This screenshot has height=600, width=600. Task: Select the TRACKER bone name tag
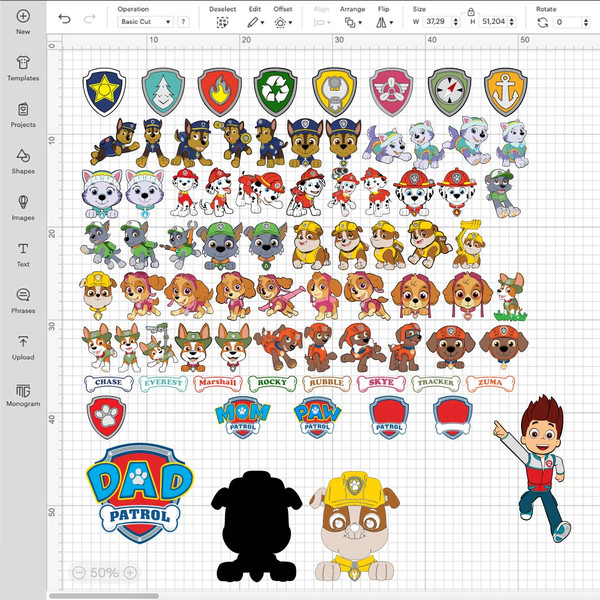point(436,383)
